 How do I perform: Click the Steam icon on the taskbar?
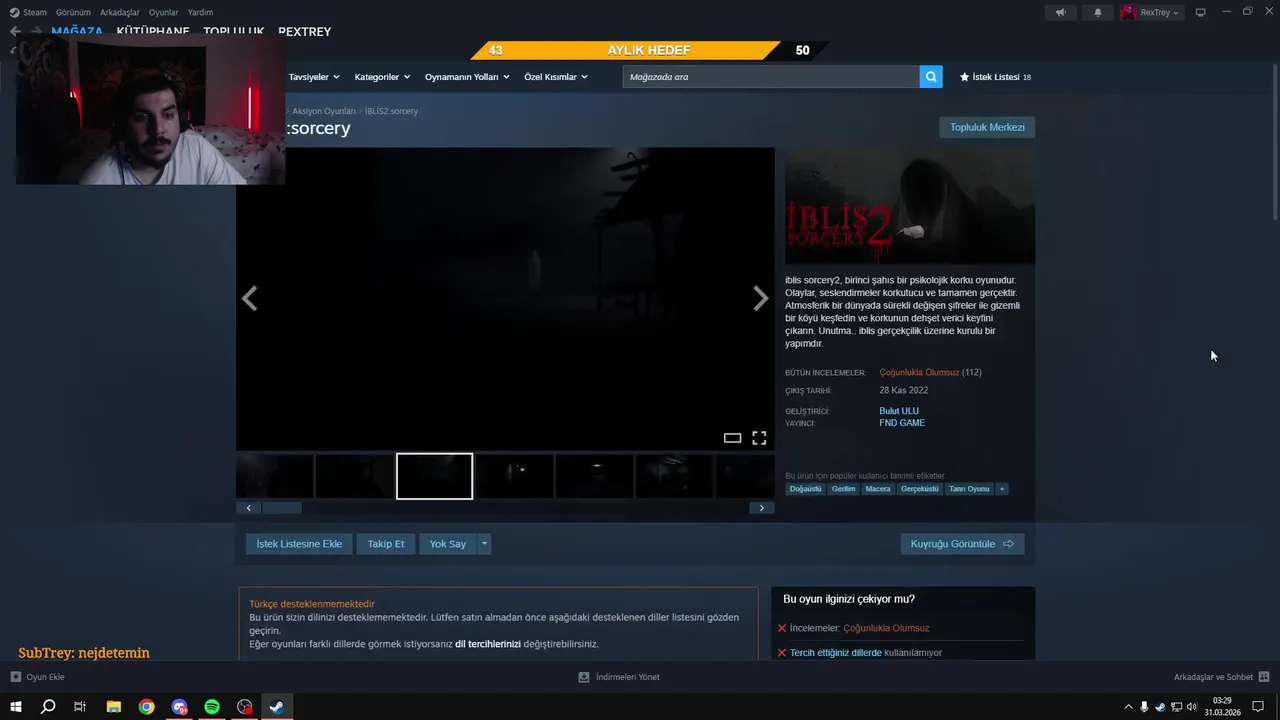click(x=277, y=707)
